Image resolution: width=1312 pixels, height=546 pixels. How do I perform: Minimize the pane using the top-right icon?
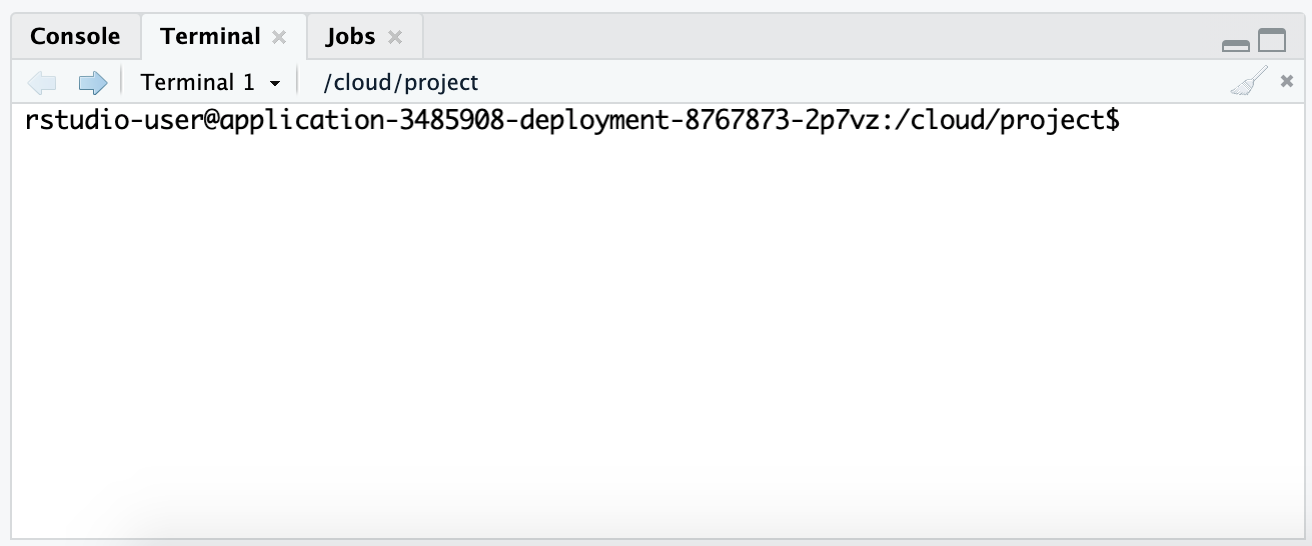pos(1236,45)
